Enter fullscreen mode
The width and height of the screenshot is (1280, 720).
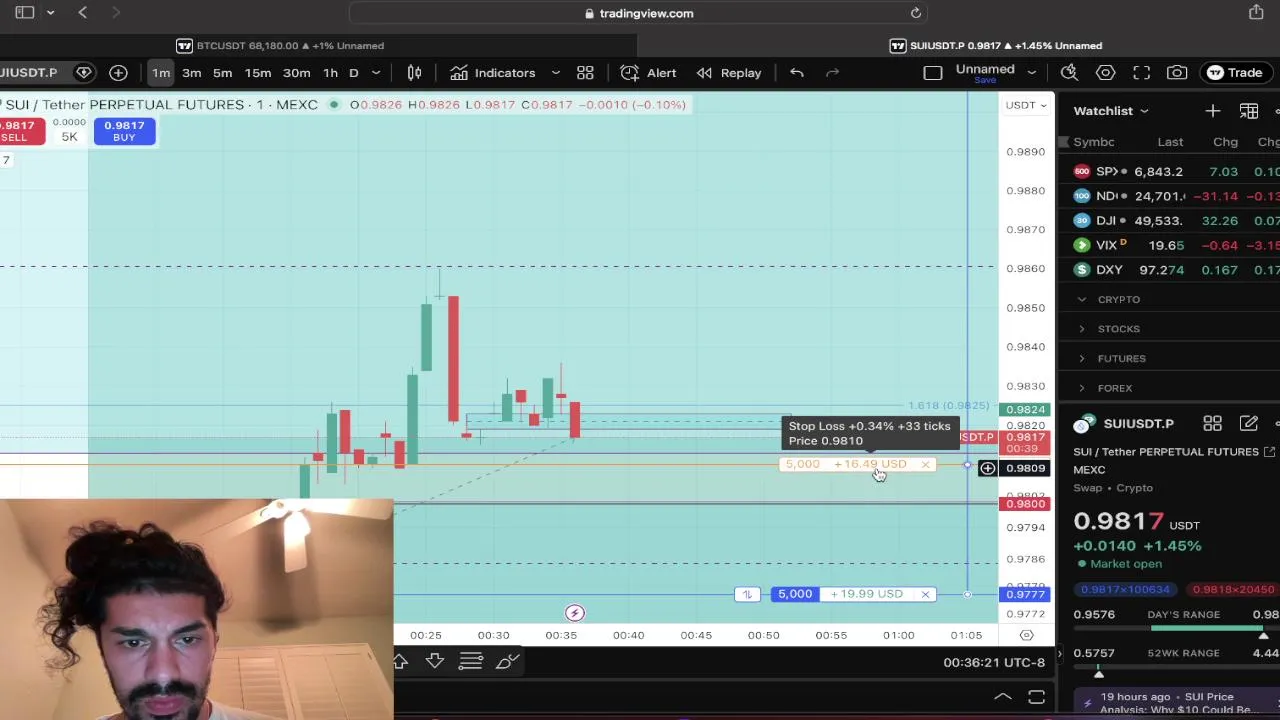coord(1141,72)
